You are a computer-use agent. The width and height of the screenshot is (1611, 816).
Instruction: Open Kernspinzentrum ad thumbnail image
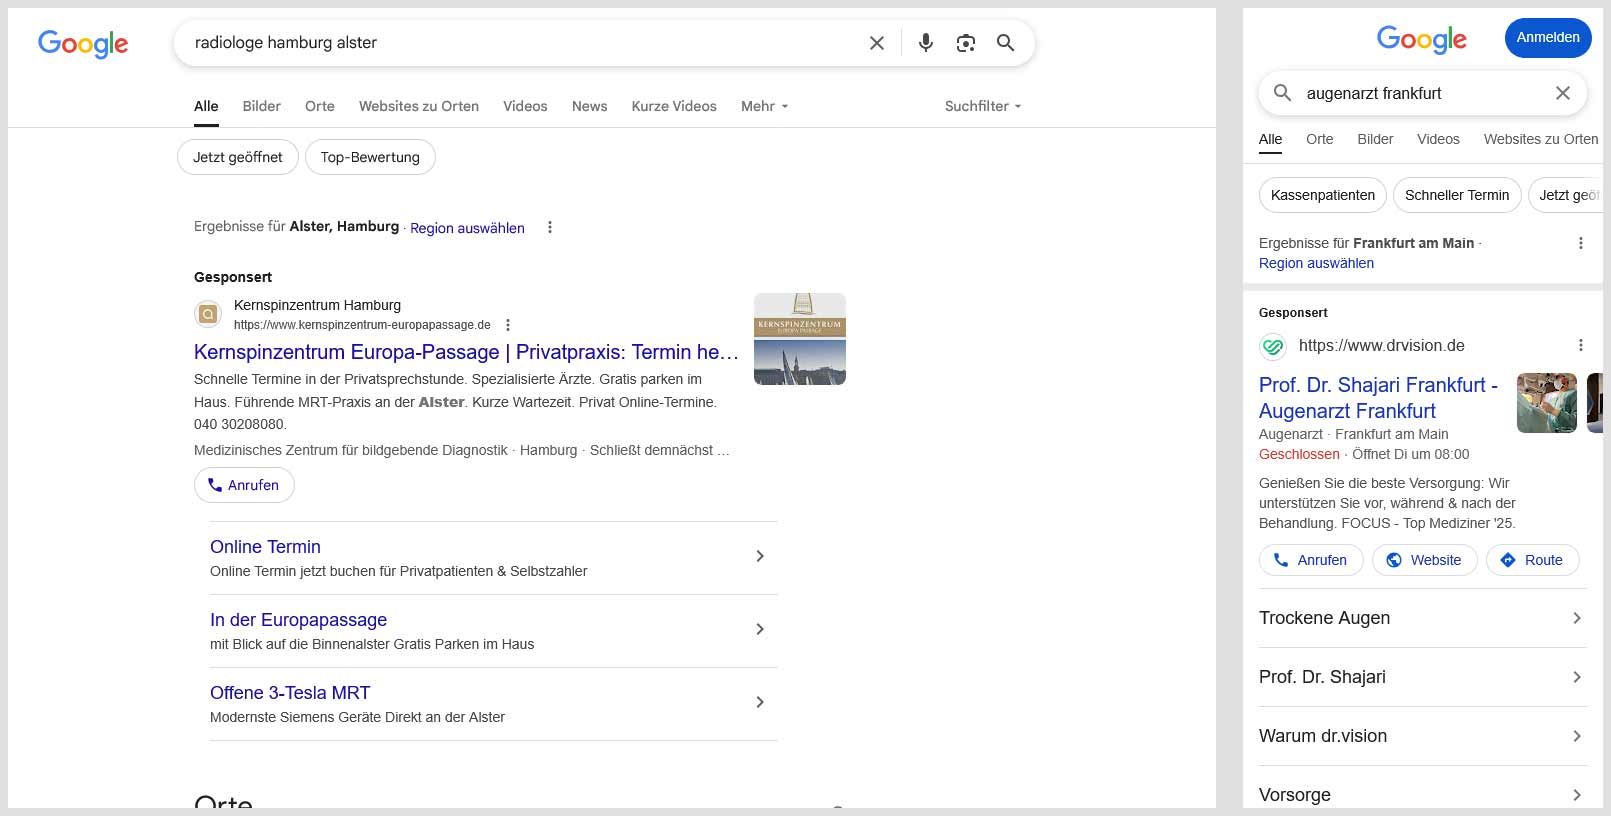(x=800, y=339)
